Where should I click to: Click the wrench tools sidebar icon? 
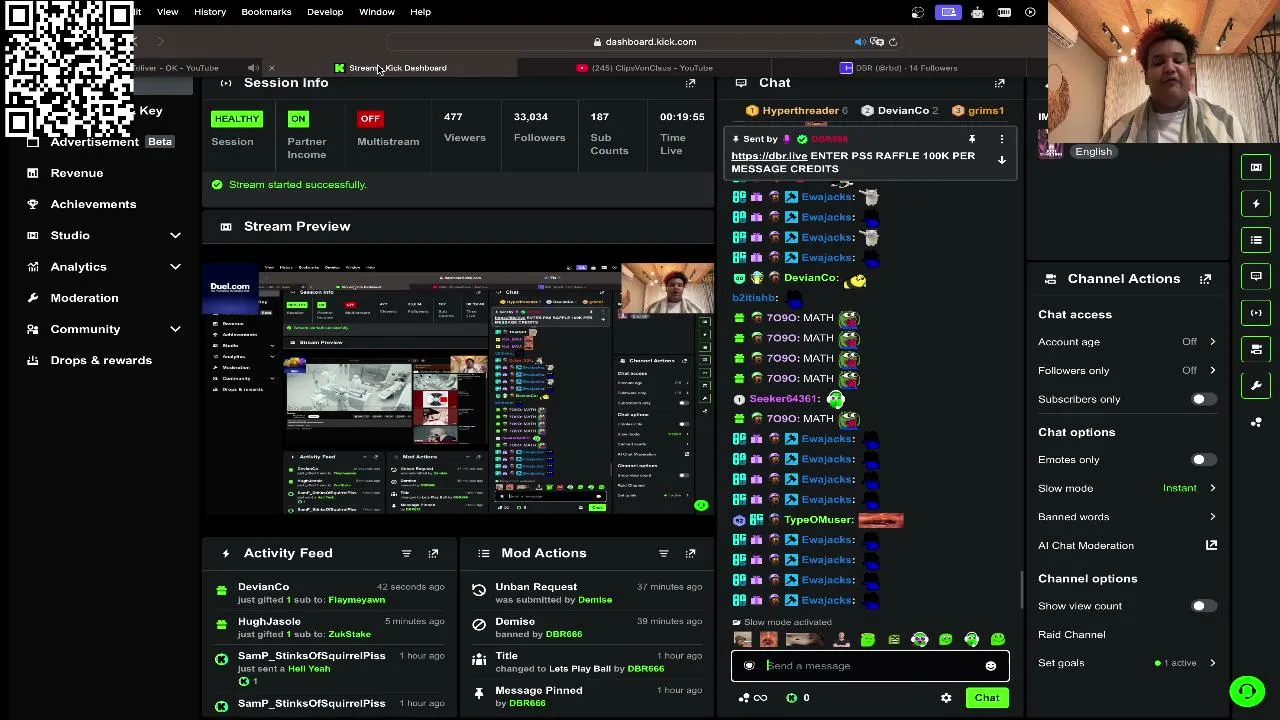tap(1256, 386)
